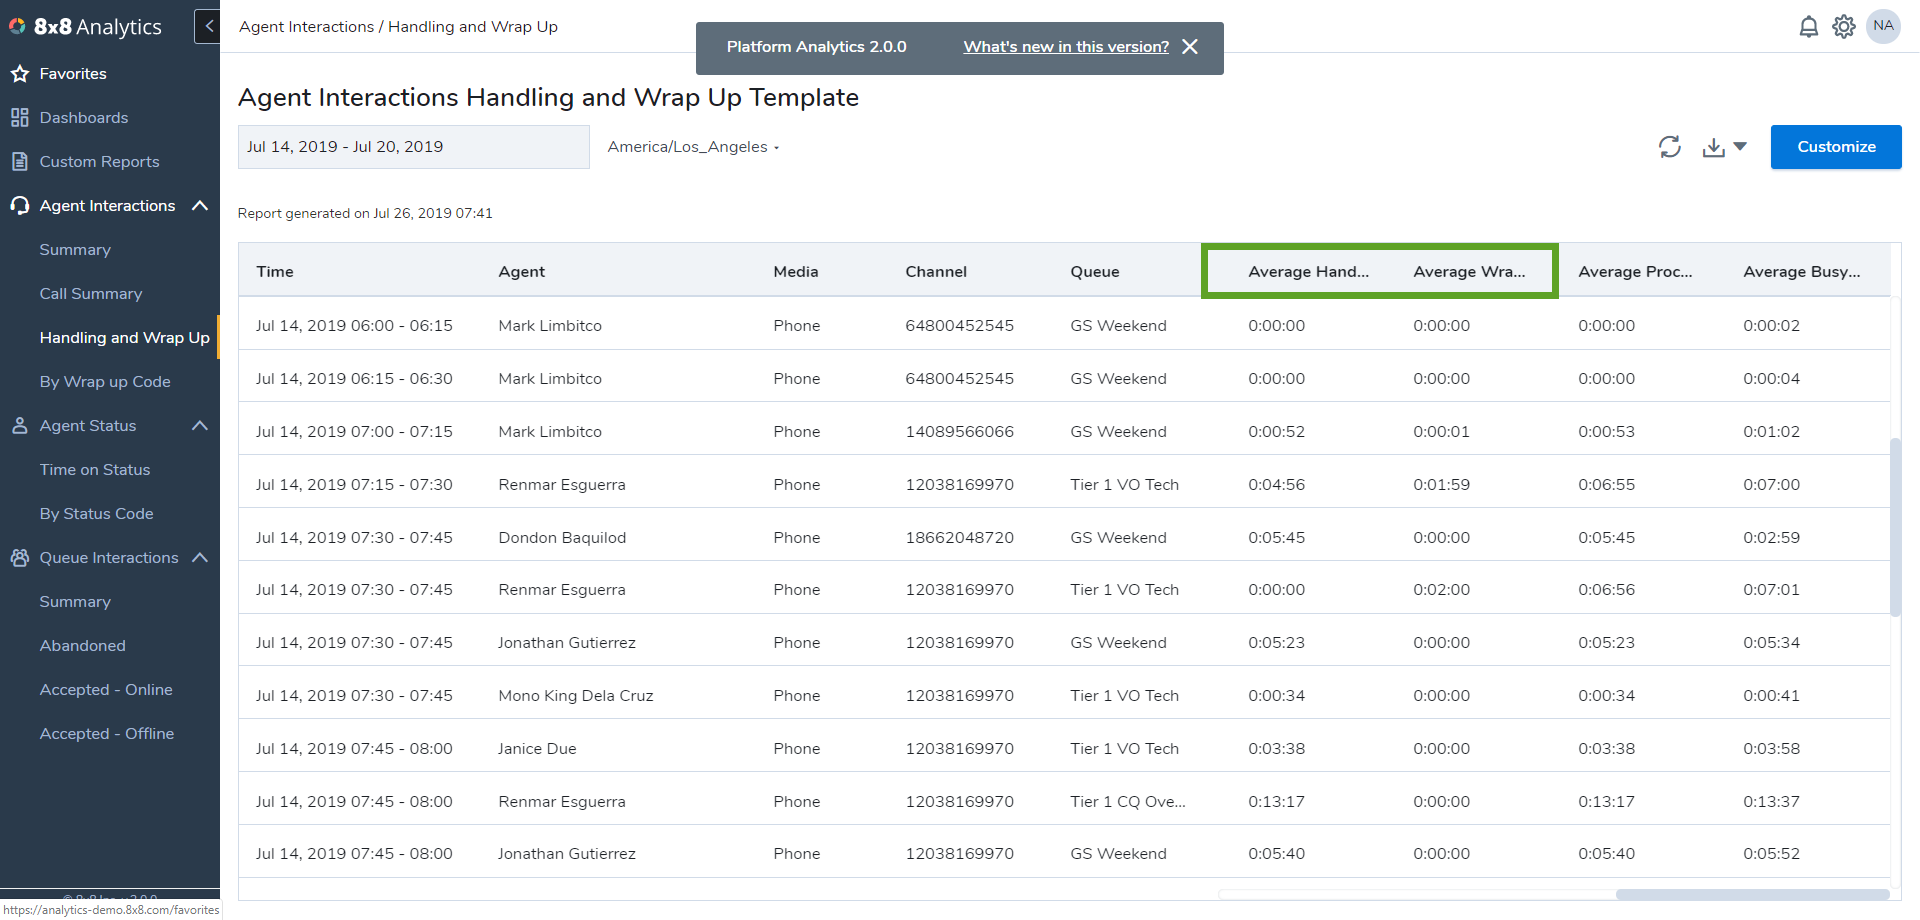This screenshot has height=920, width=1920.
Task: Select Call Summary in the sidebar
Action: [91, 293]
